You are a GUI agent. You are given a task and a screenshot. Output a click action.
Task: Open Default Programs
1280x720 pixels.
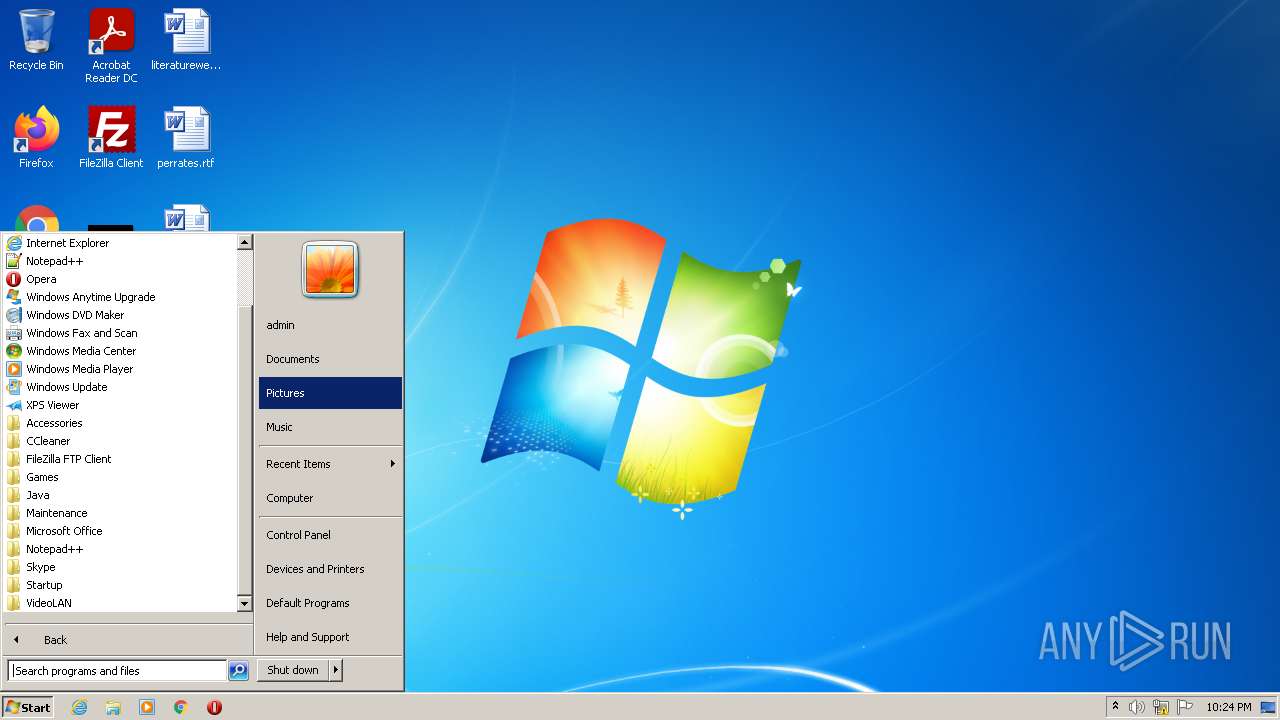(330, 603)
